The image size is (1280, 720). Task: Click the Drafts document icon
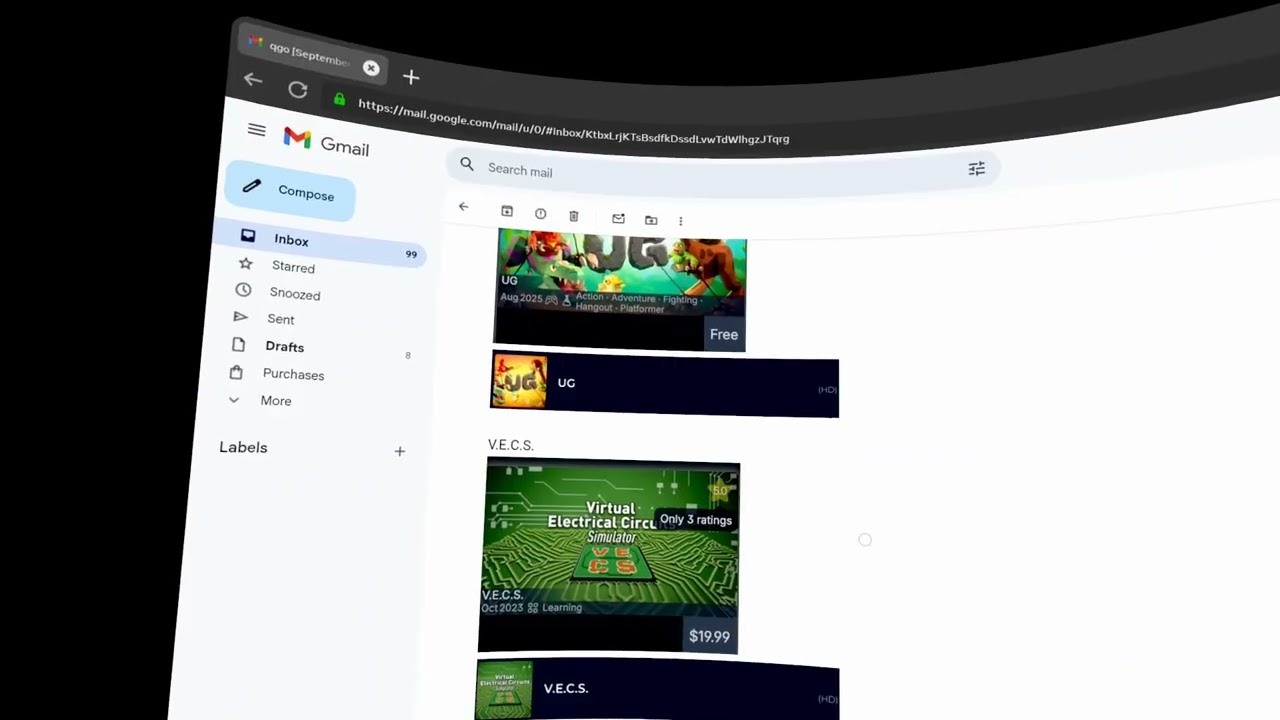[x=238, y=345]
